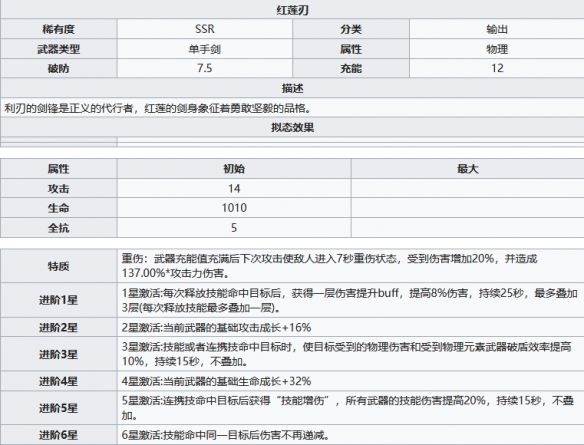Click the 3星激活 description text

[346, 354]
